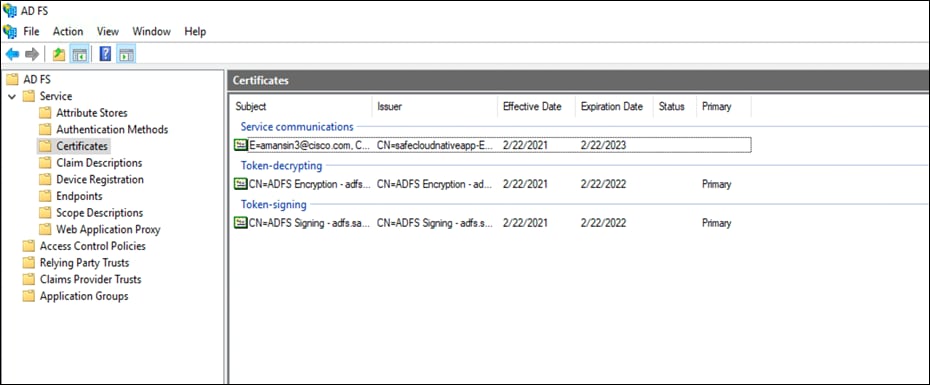930x385 pixels.
Task: Click the Token-decrypting group heading
Action: [x=281, y=166]
